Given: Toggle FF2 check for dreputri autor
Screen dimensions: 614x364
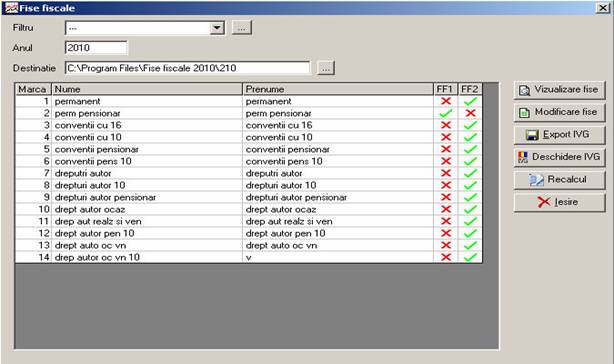Looking at the screenshot, I should point(470,173).
